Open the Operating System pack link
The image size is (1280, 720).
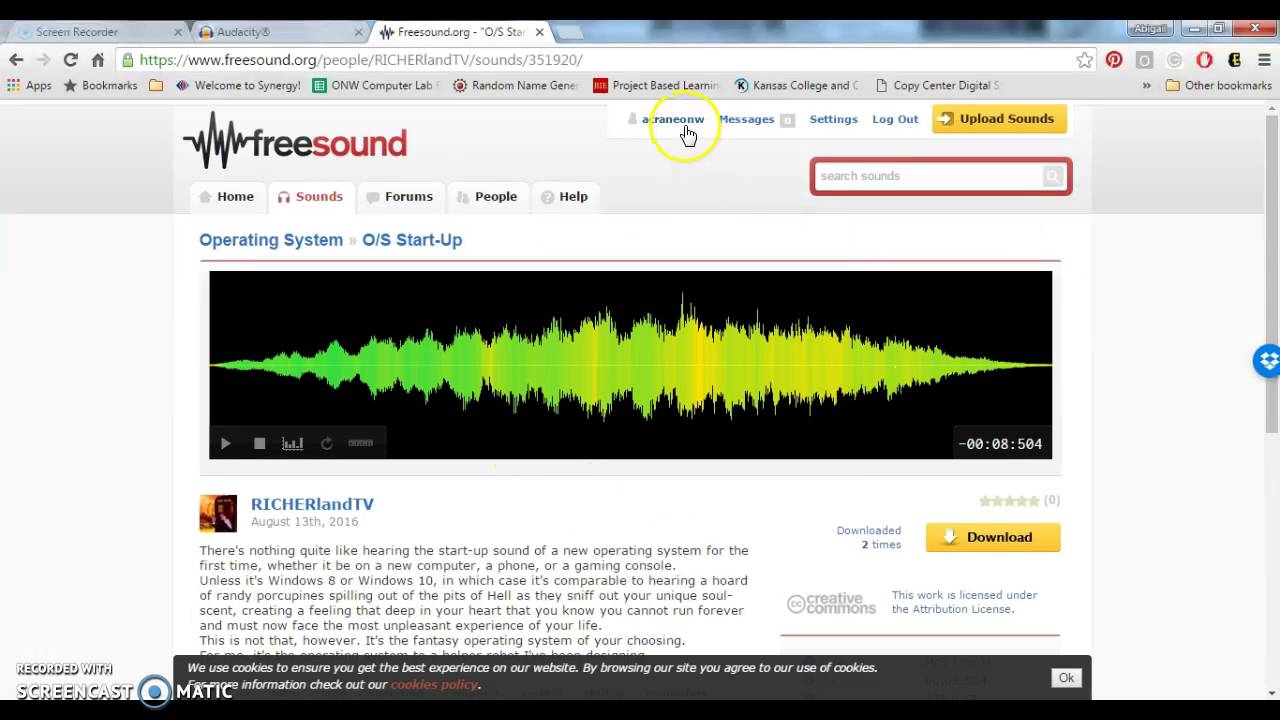271,240
